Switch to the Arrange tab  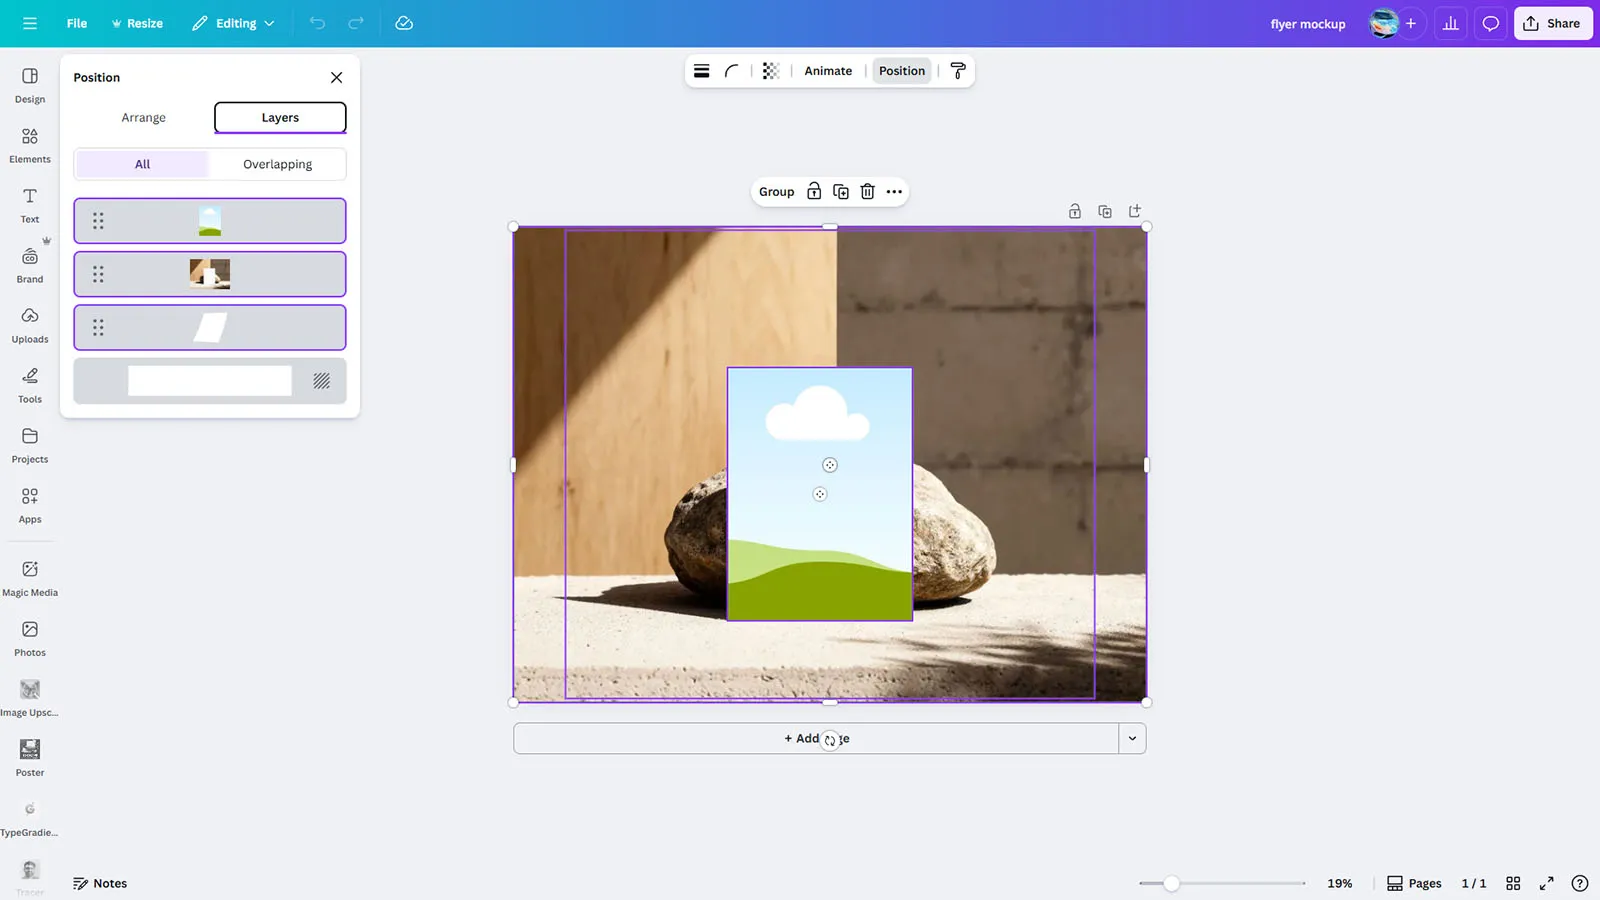(143, 118)
